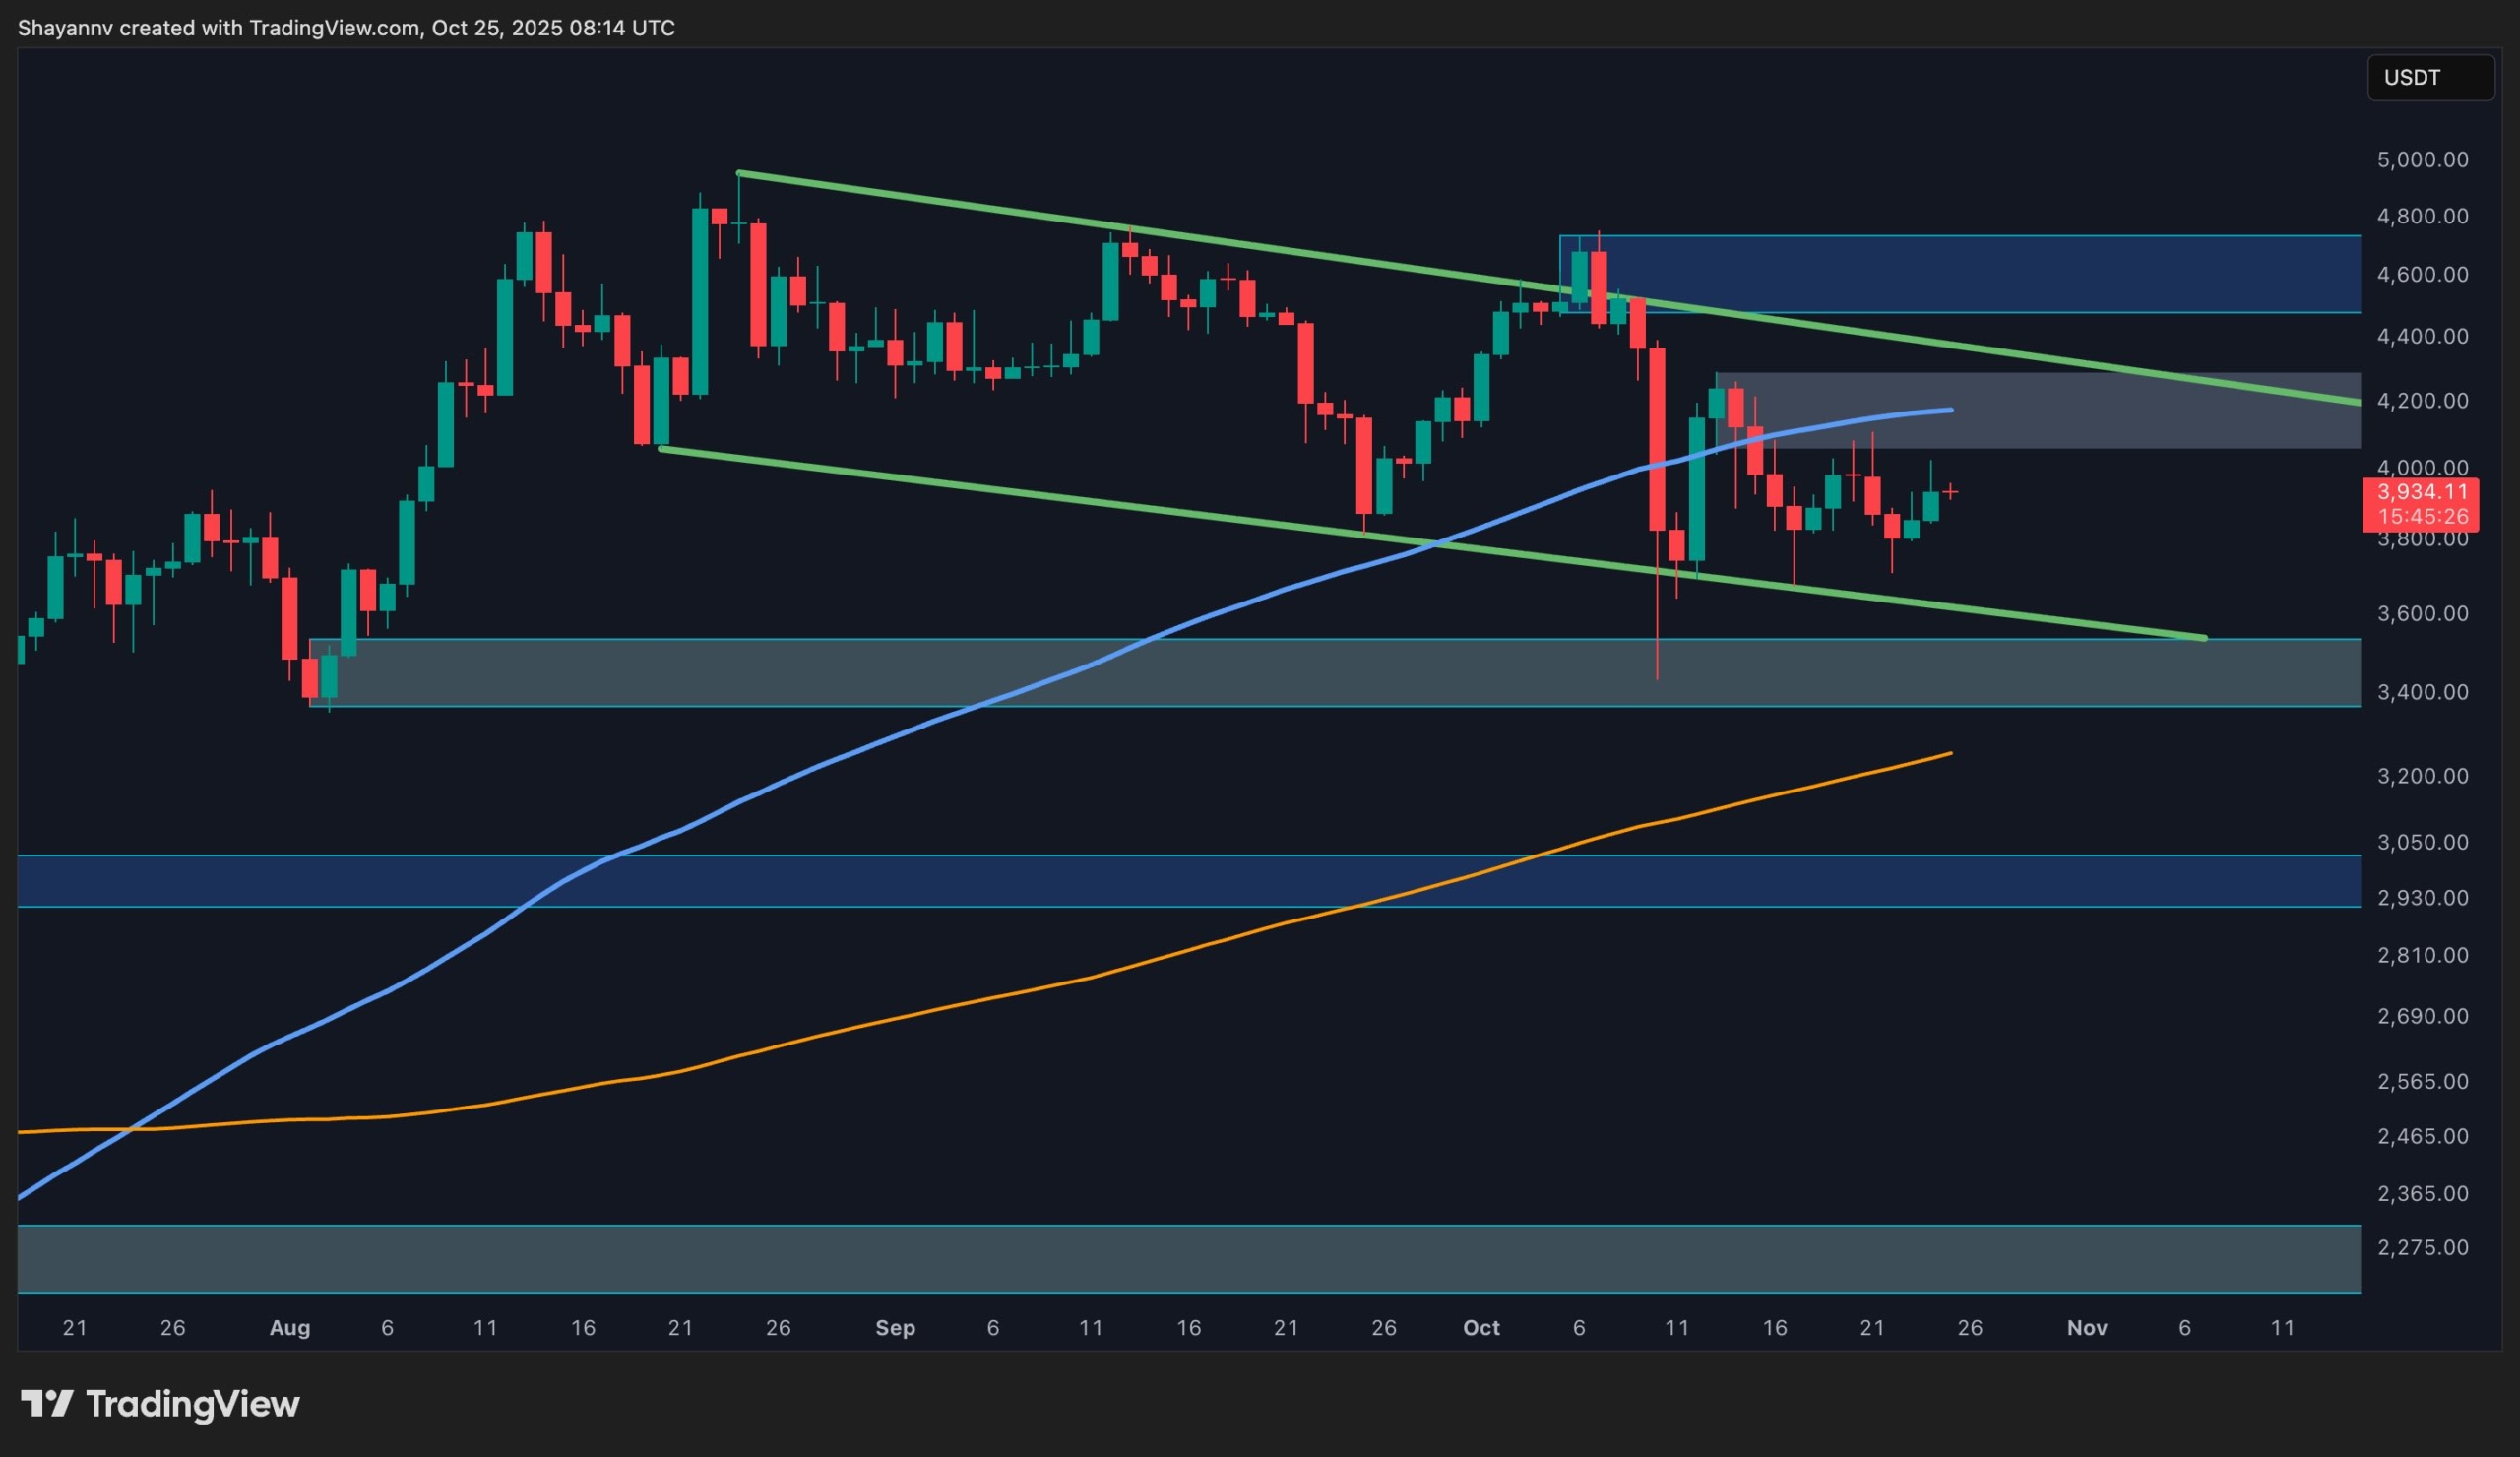Screen dimensions: 2520x1457
Task: Select the USDT currency unit button
Action: click(x=2432, y=77)
